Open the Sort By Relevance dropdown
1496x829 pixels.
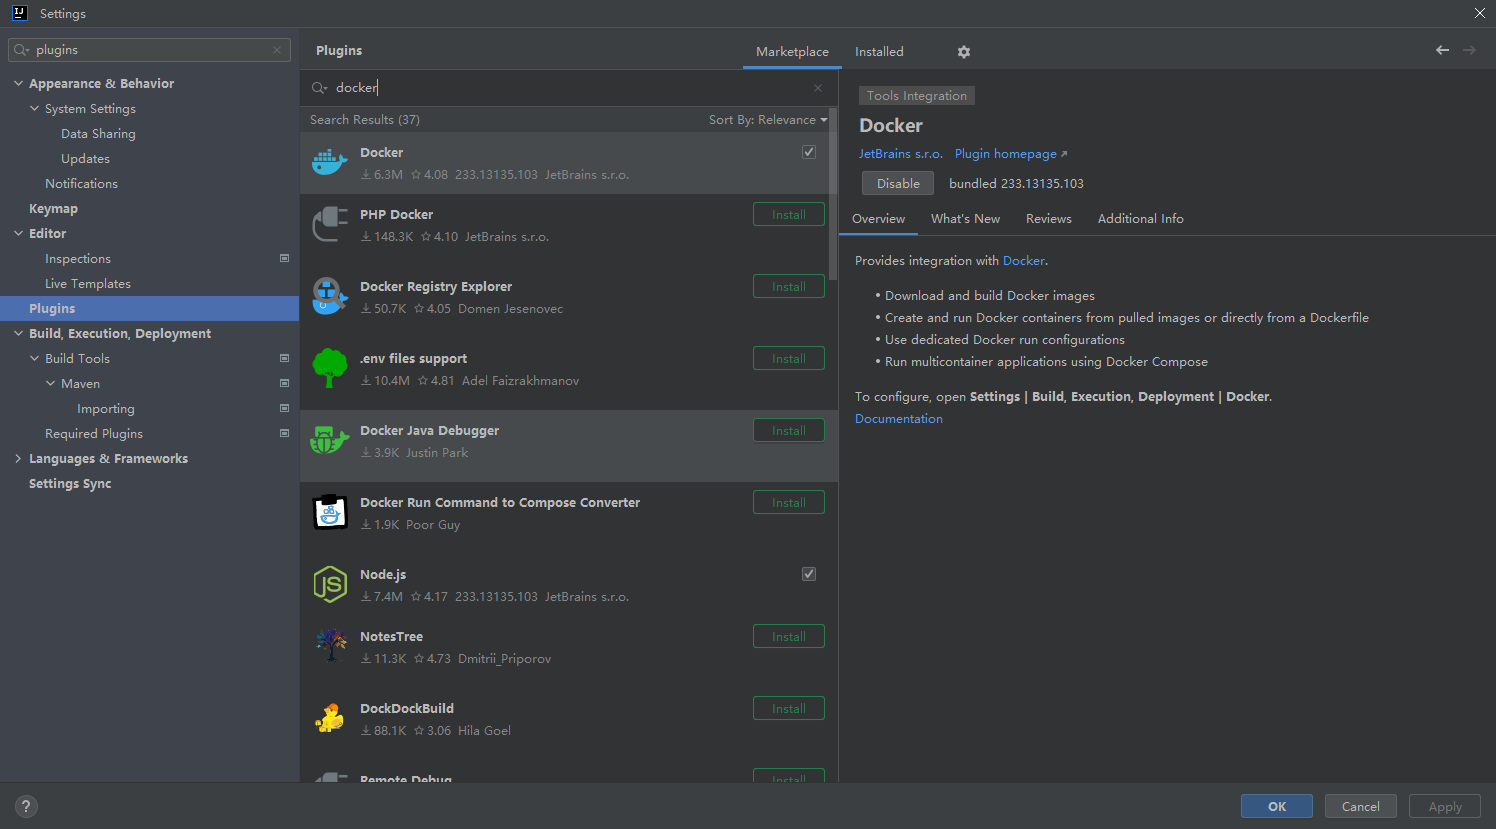click(767, 120)
